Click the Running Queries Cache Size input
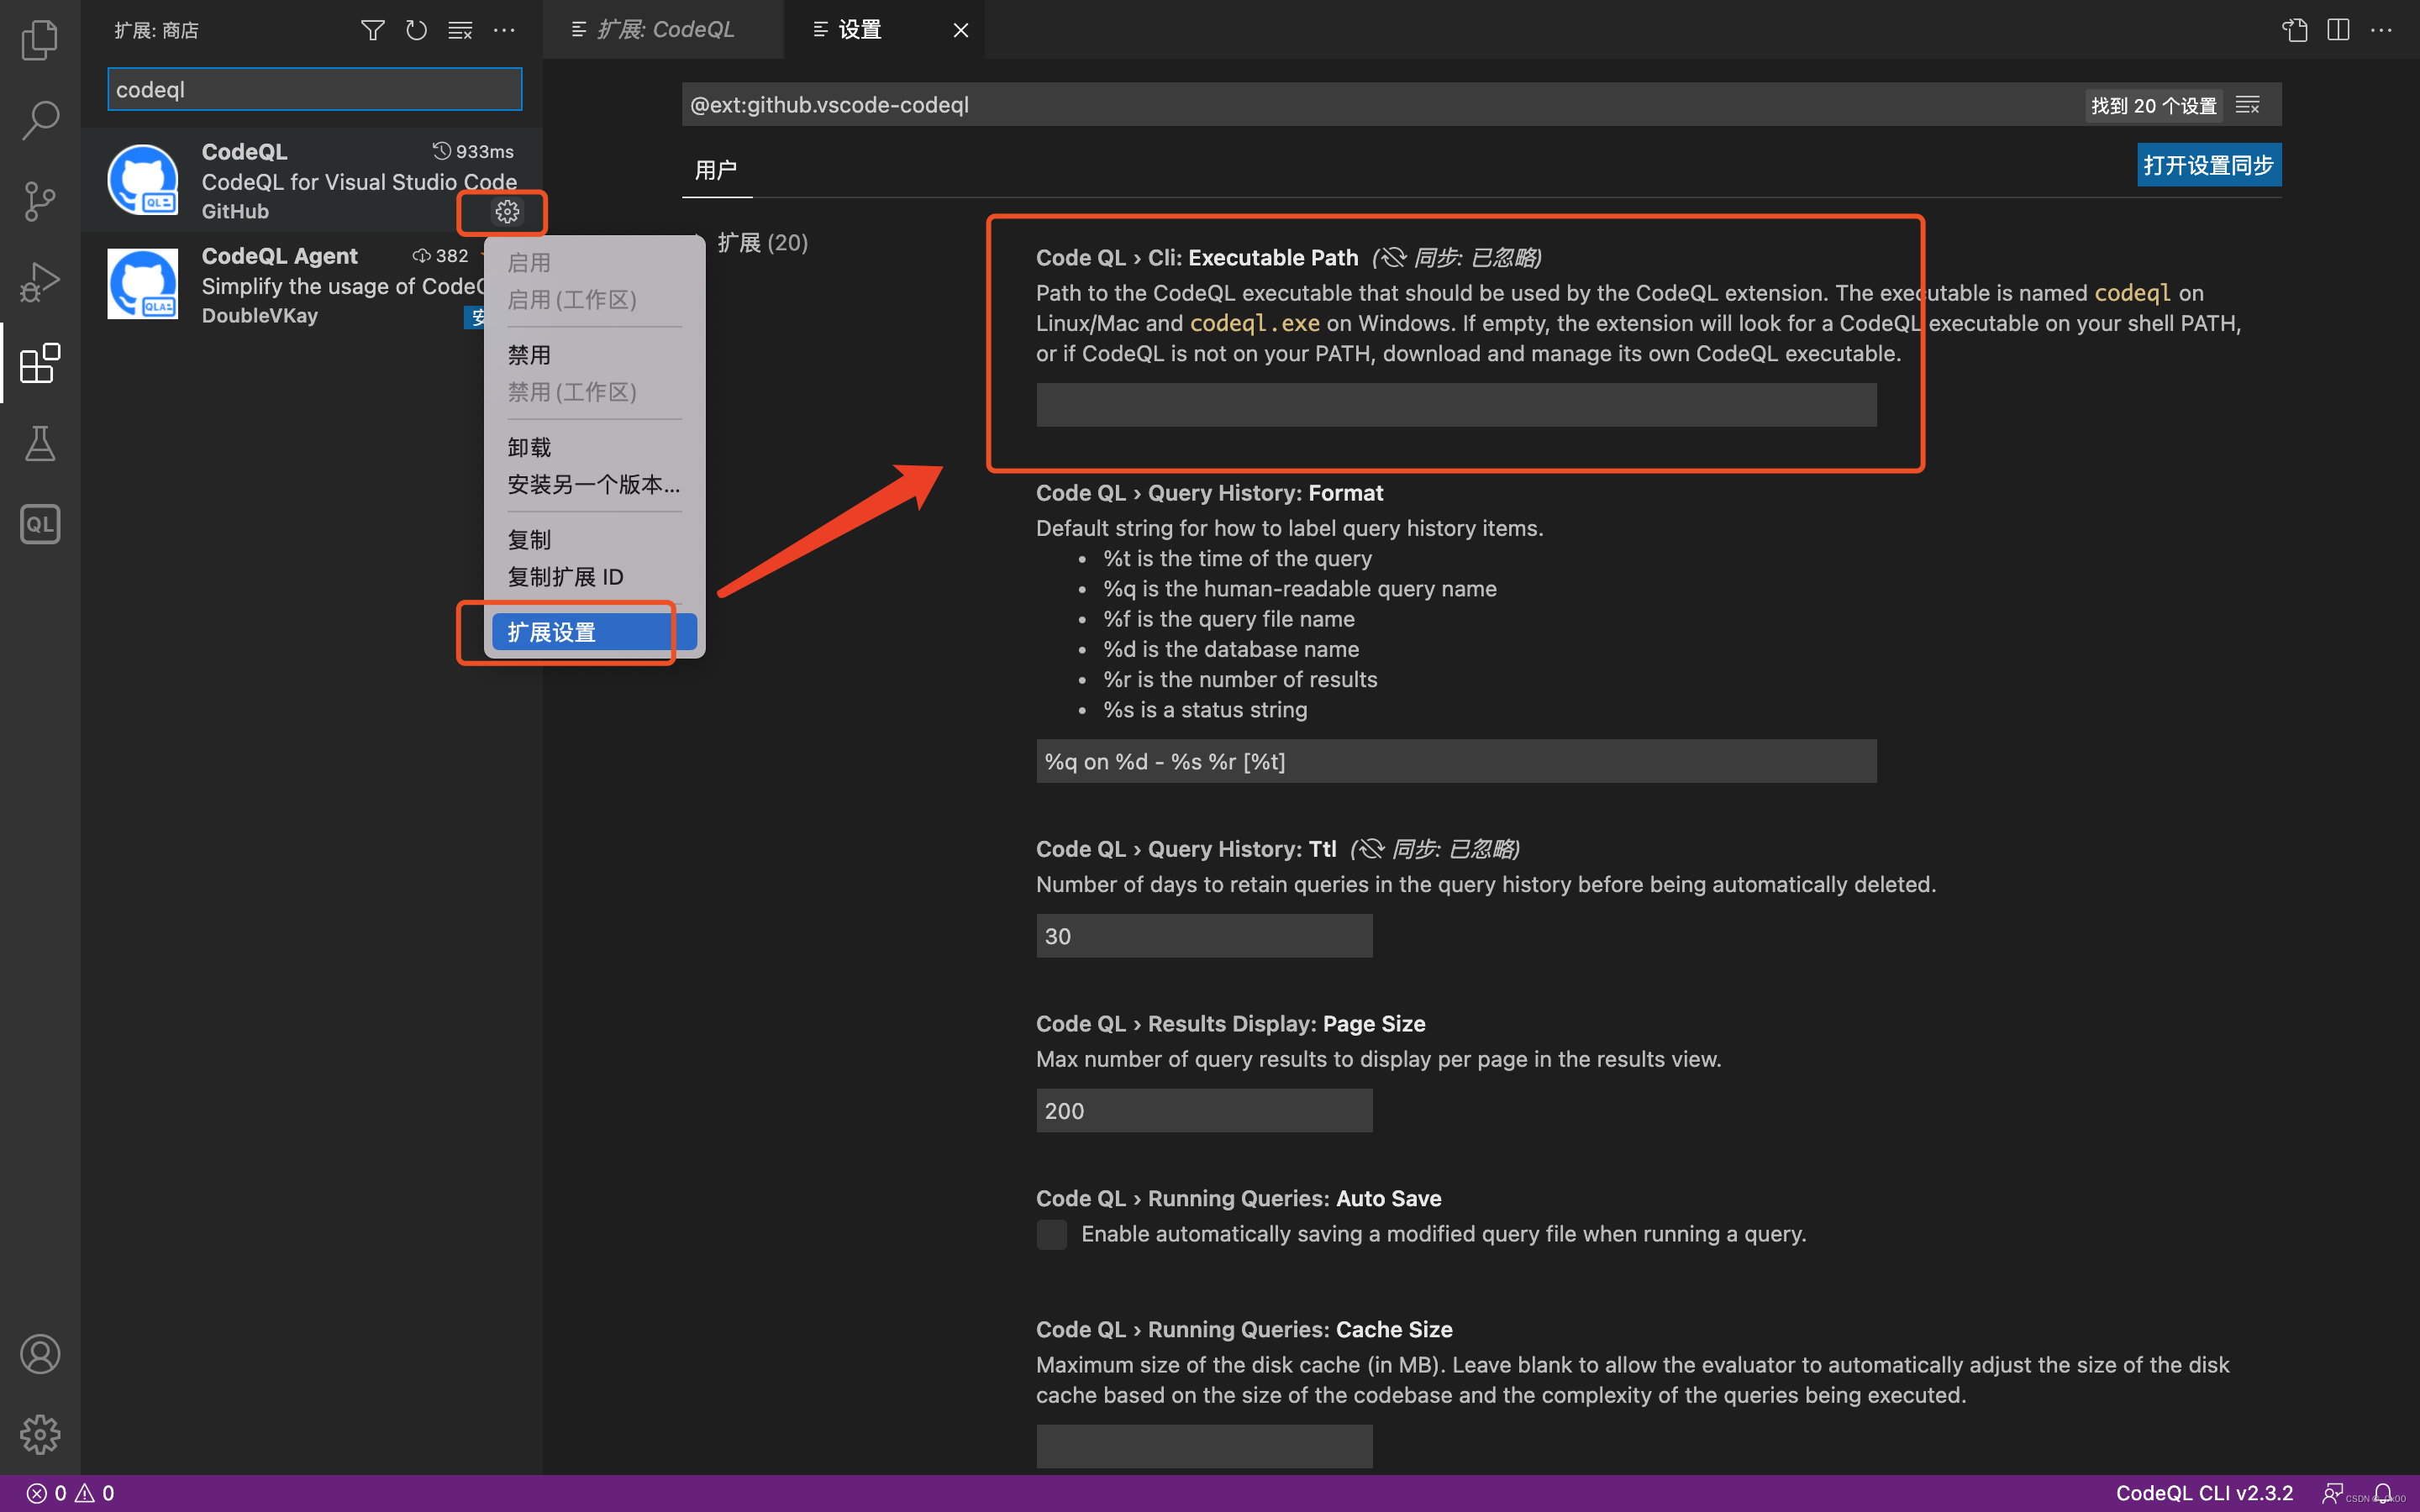The image size is (2420, 1512). [x=1204, y=1446]
